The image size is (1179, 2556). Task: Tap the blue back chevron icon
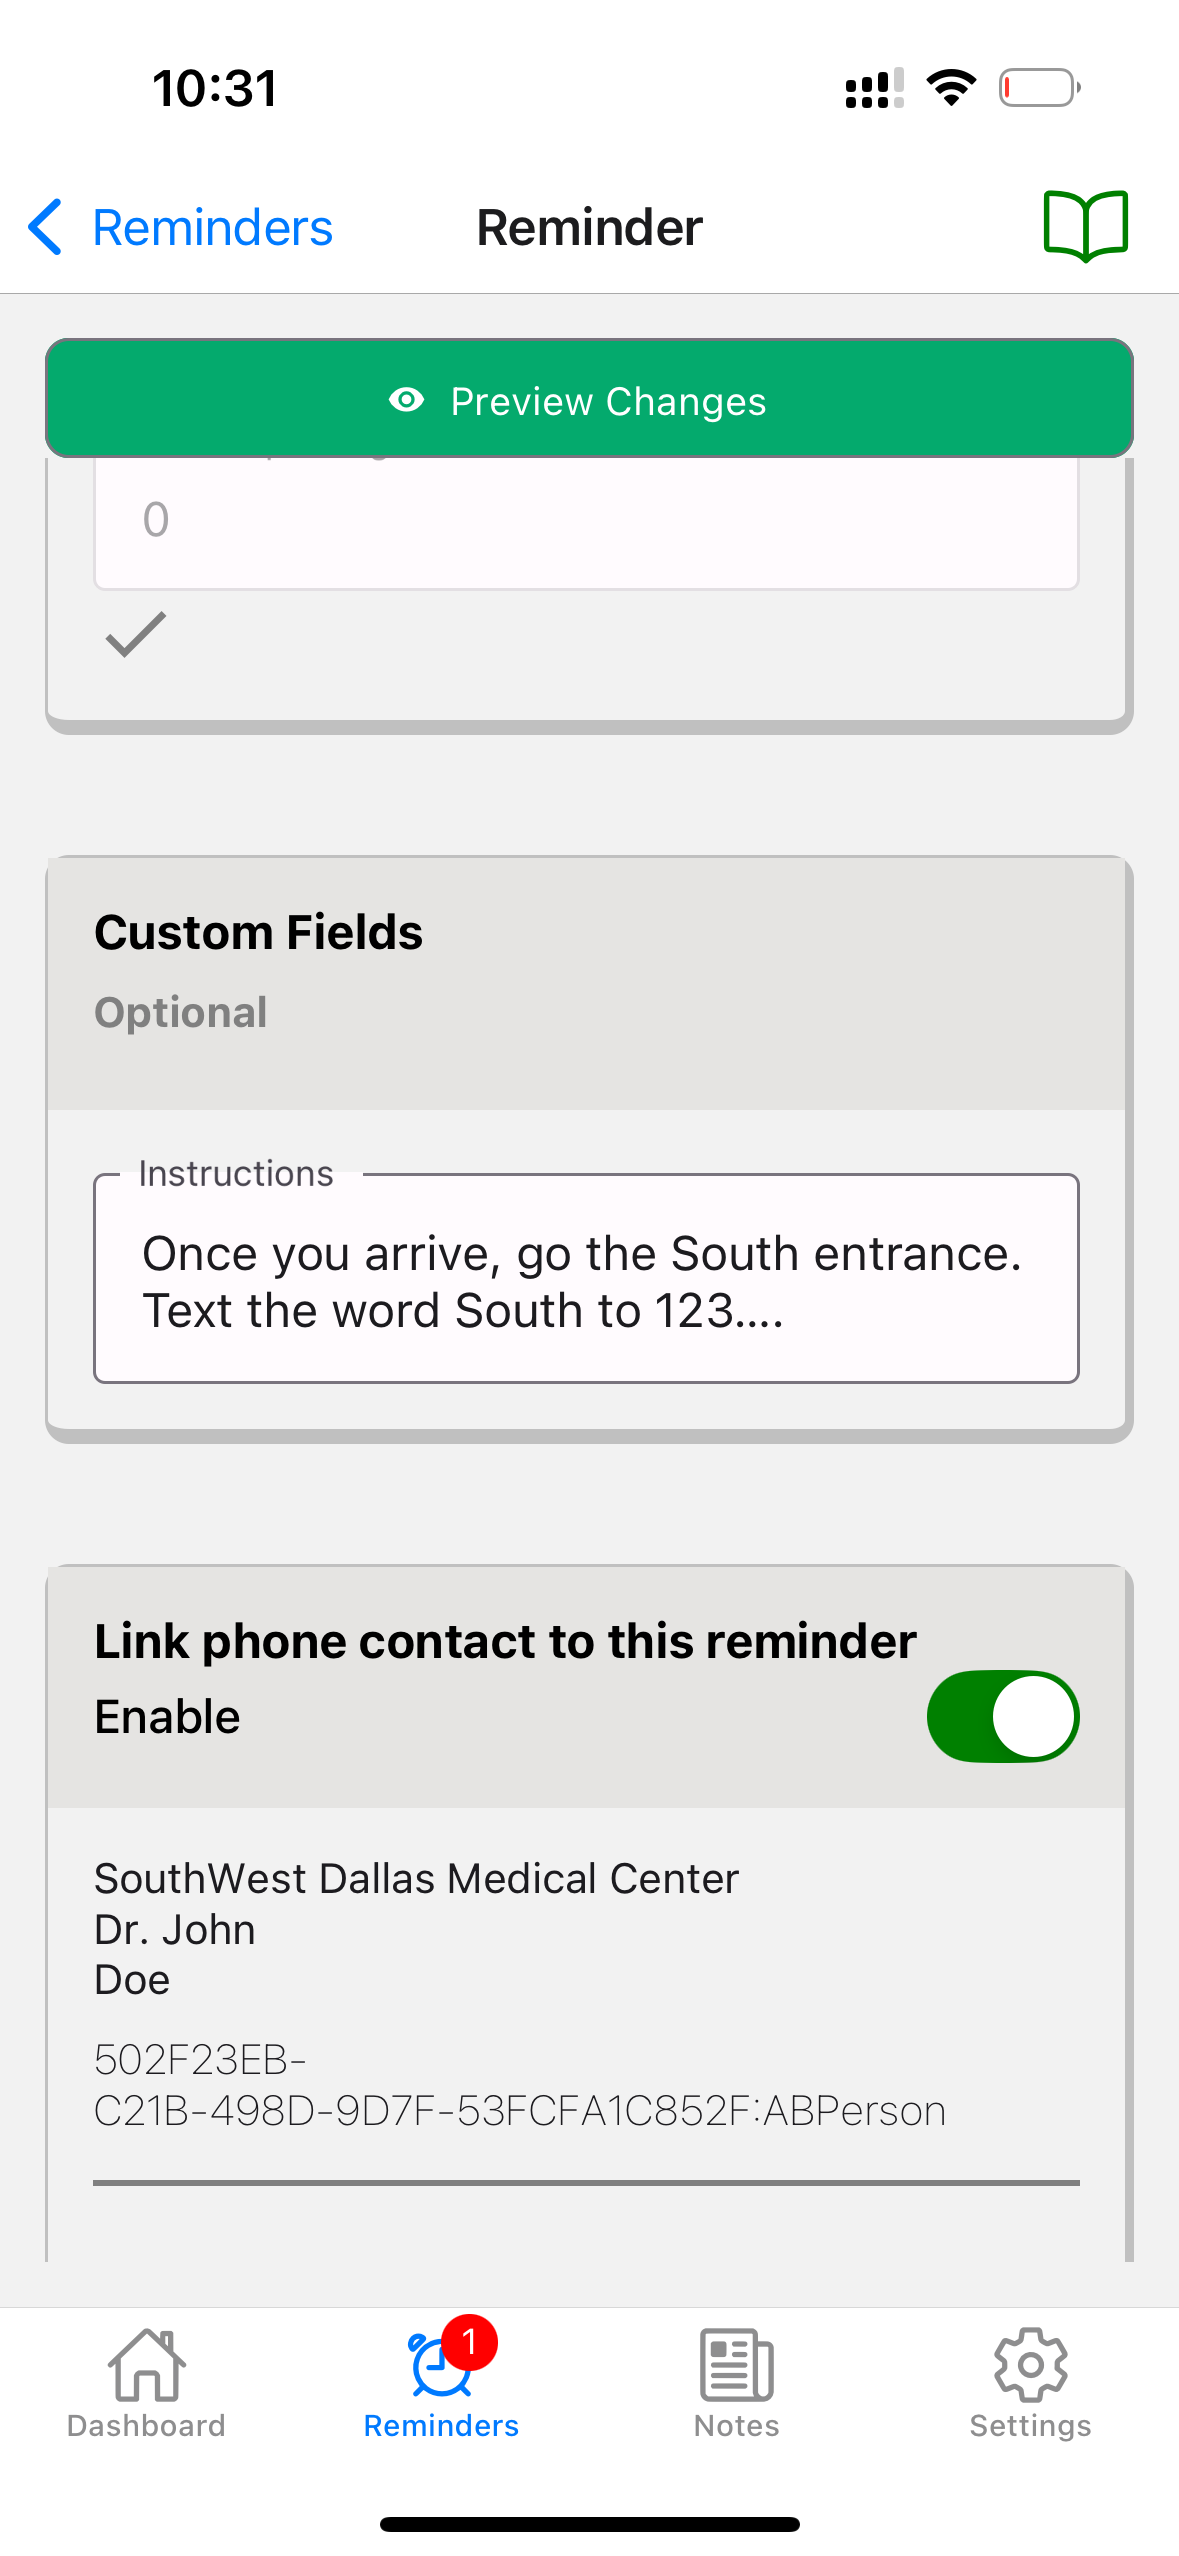tap(46, 227)
